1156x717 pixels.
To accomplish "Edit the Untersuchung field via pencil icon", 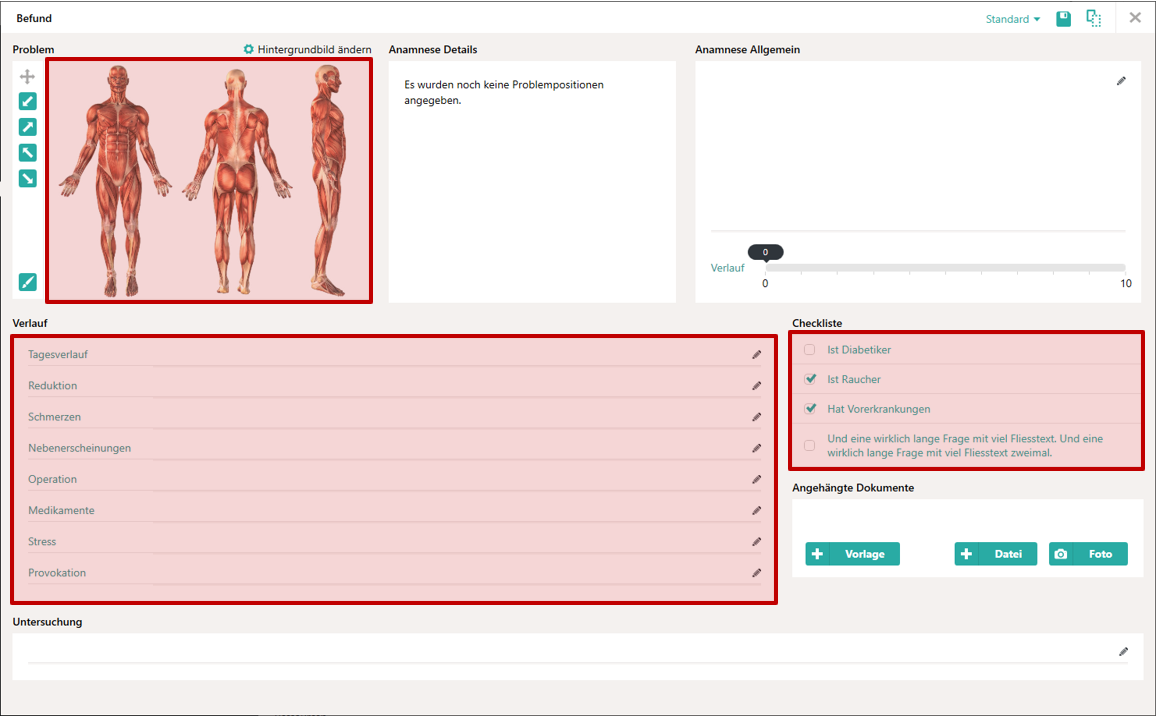I will tap(1123, 652).
